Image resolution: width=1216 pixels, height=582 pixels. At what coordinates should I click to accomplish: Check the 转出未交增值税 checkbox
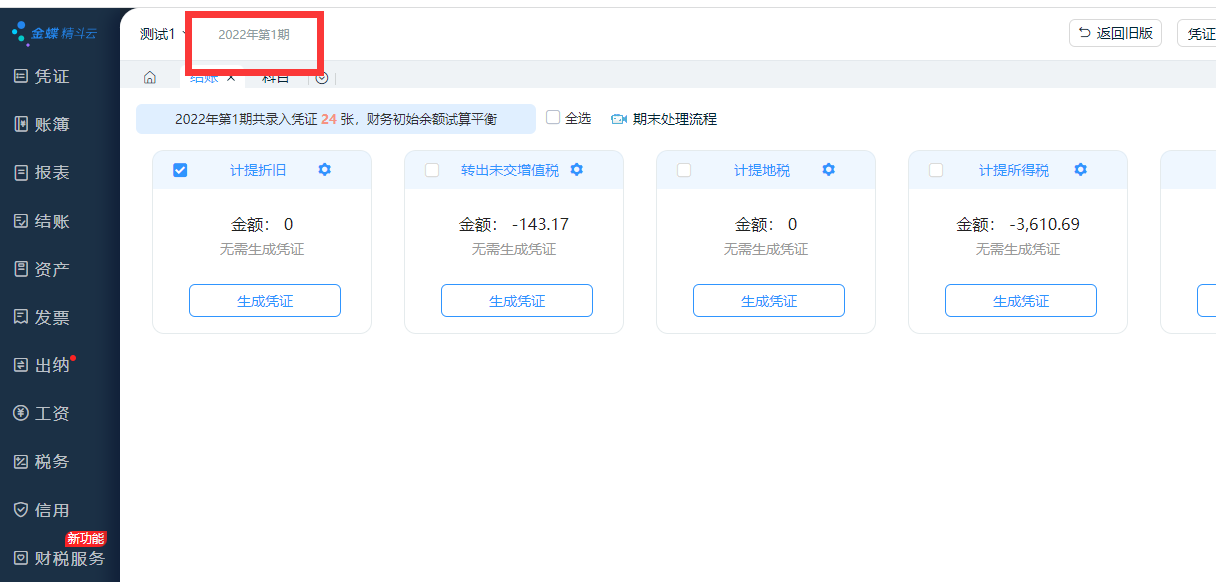coord(432,170)
